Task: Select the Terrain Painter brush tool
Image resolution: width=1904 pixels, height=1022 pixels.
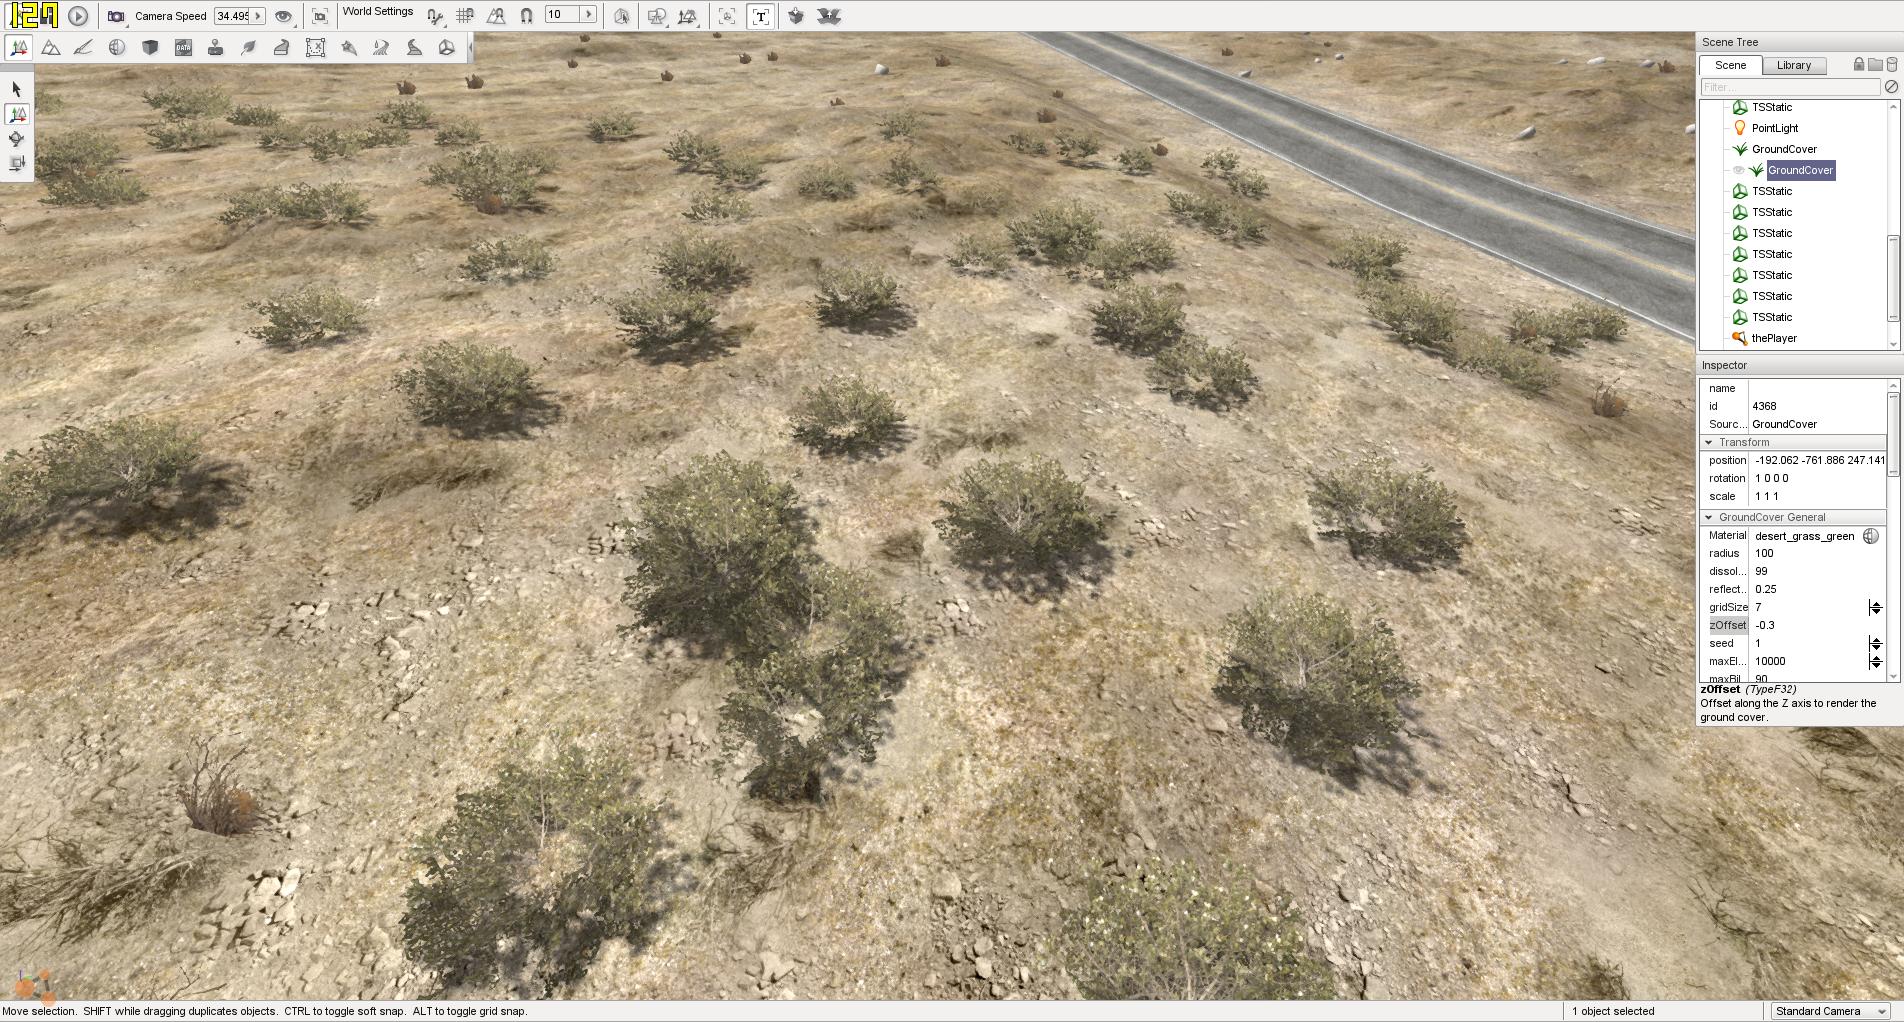Action: 84,47
